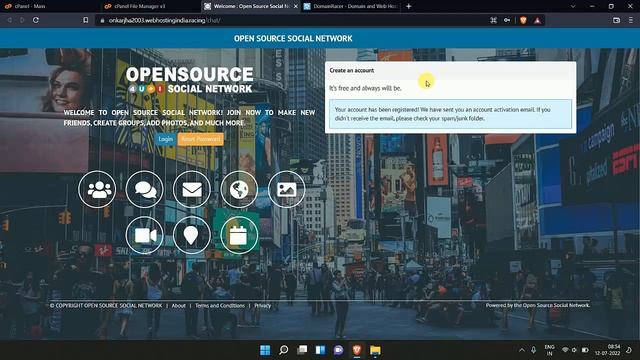Open Brave Shields lion icon
Screen dimensions: 640x360
click(523, 20)
